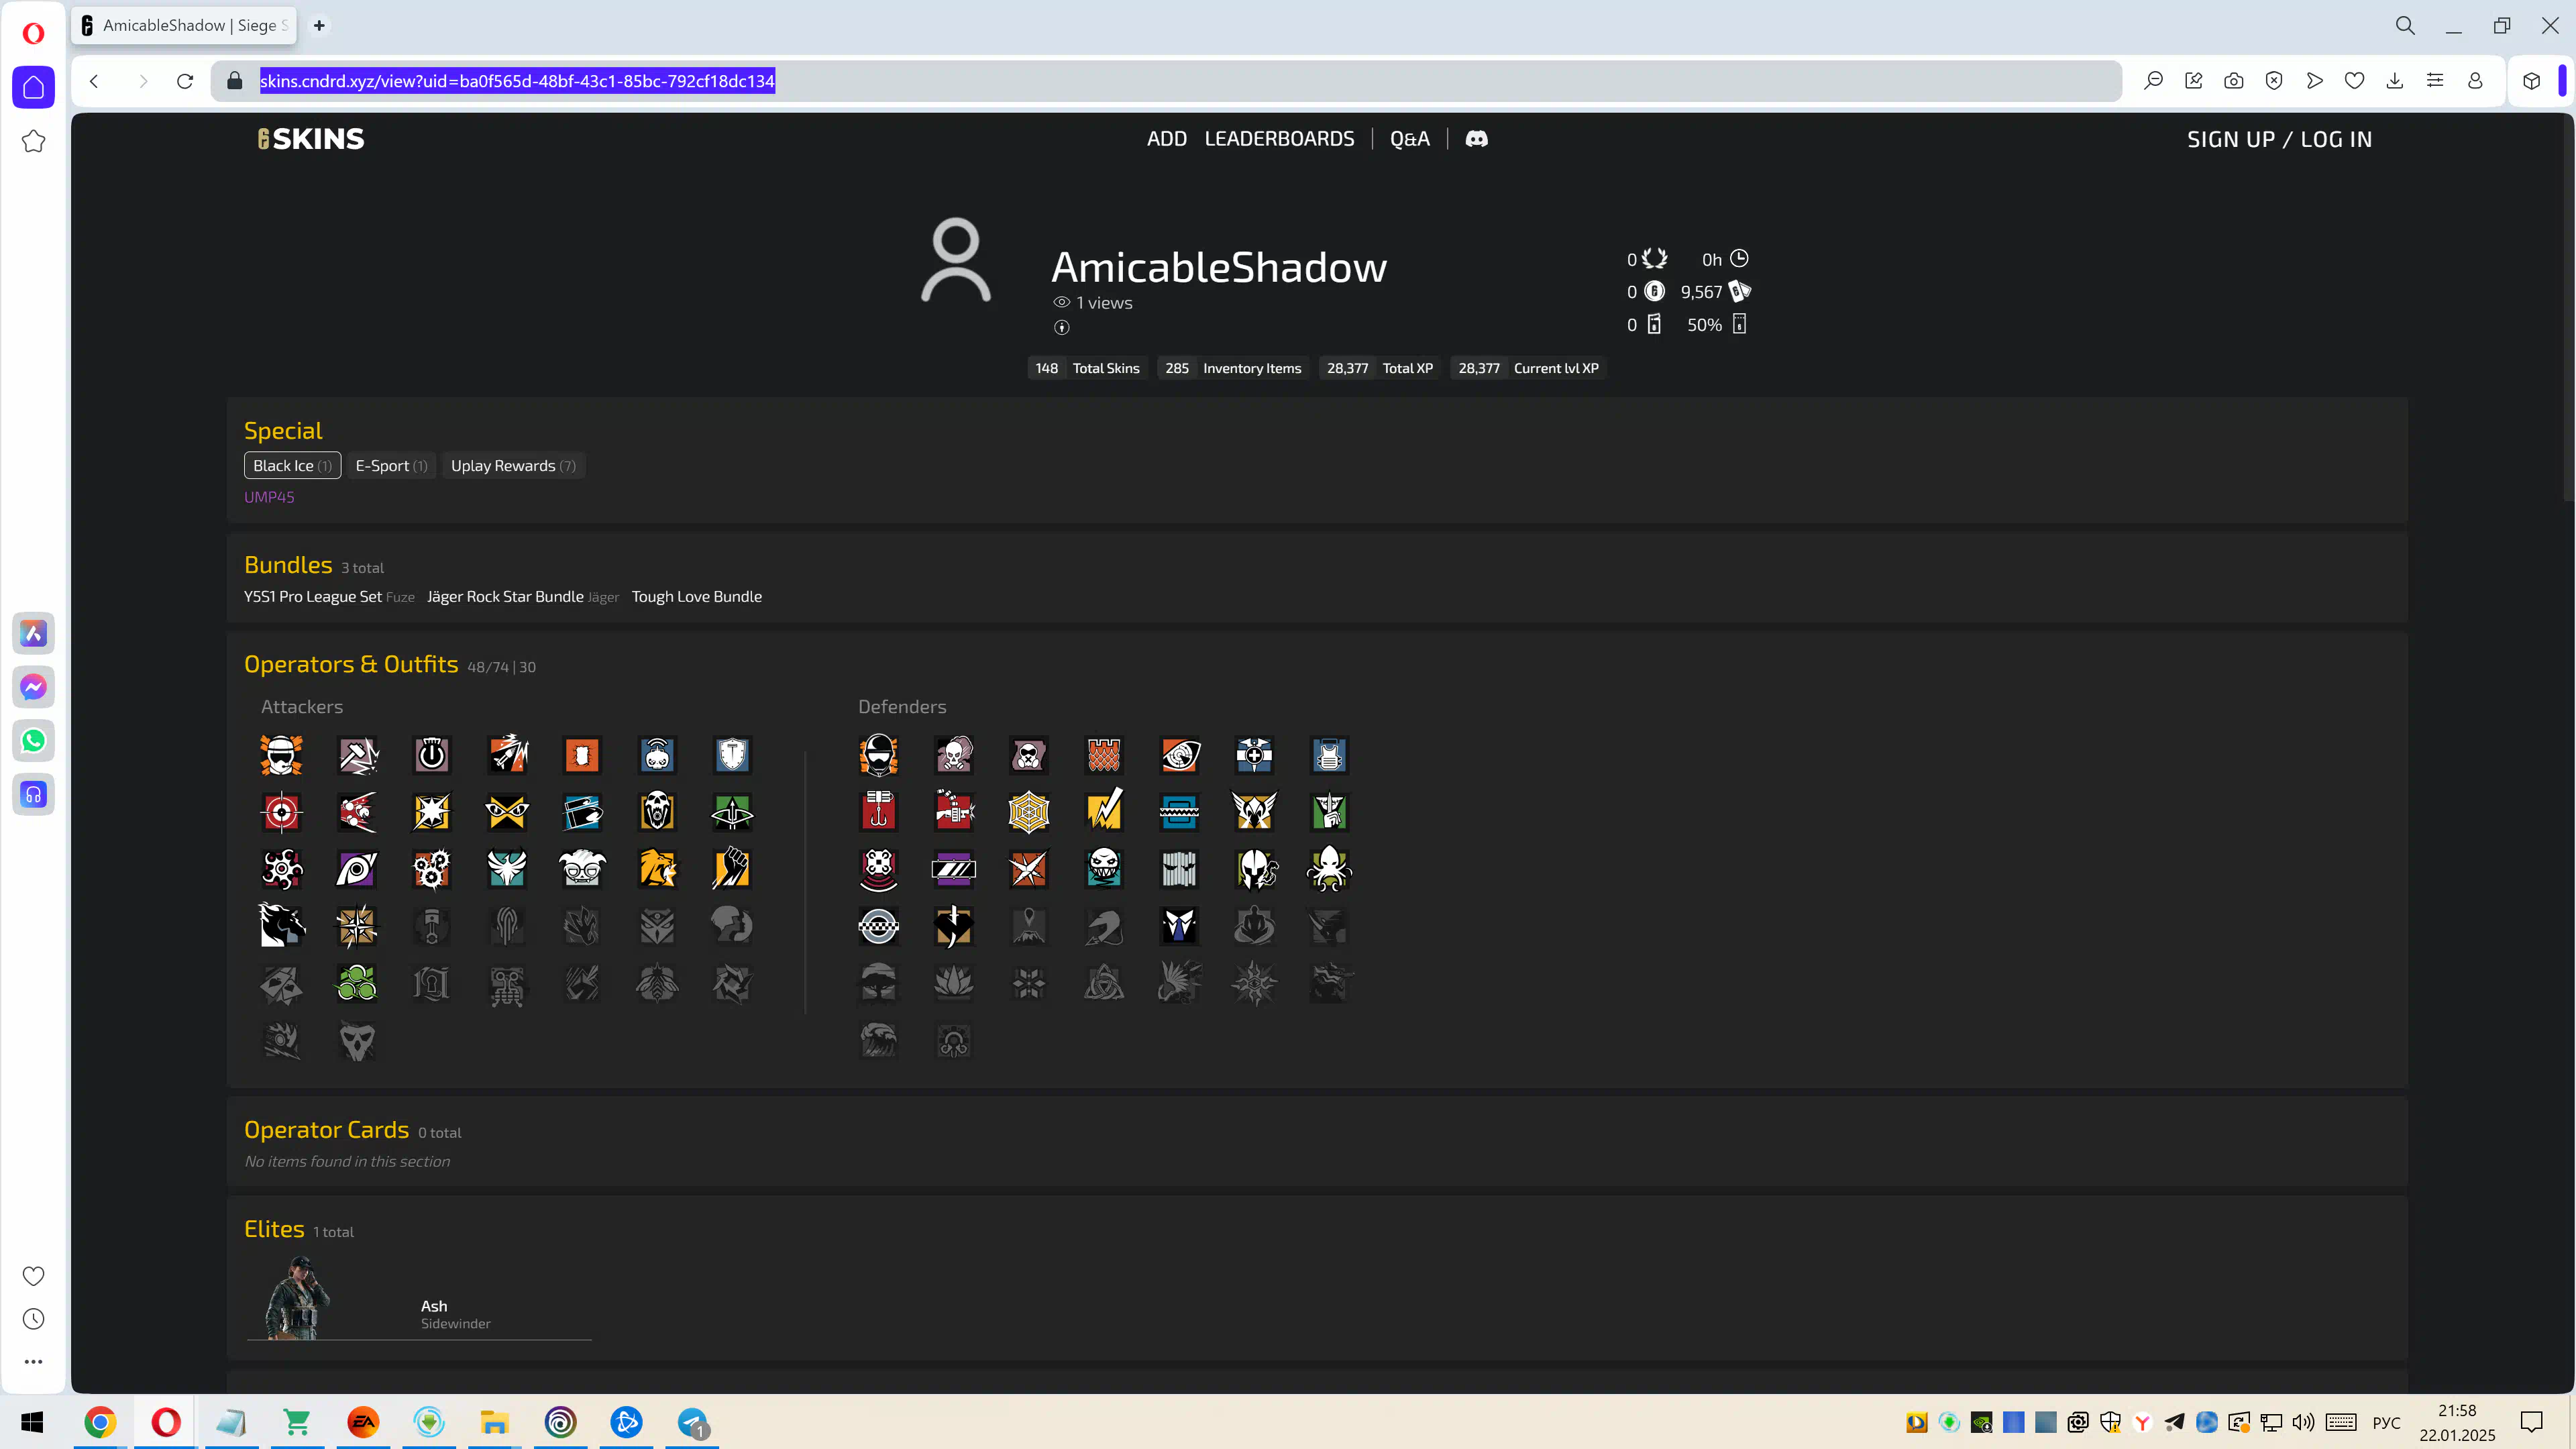
Task: Select the Dokkaebi goblin operator icon
Action: click(x=582, y=869)
